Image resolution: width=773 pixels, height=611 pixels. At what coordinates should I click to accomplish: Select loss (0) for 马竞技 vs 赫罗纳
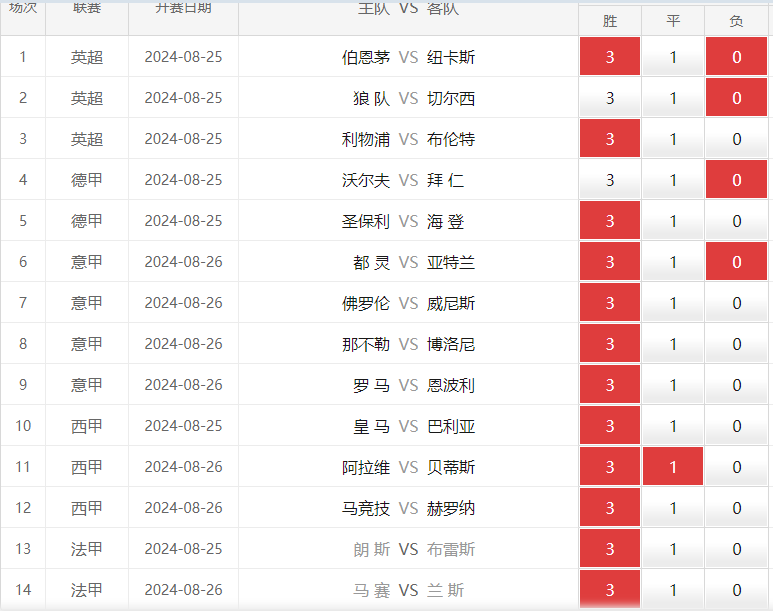736,507
